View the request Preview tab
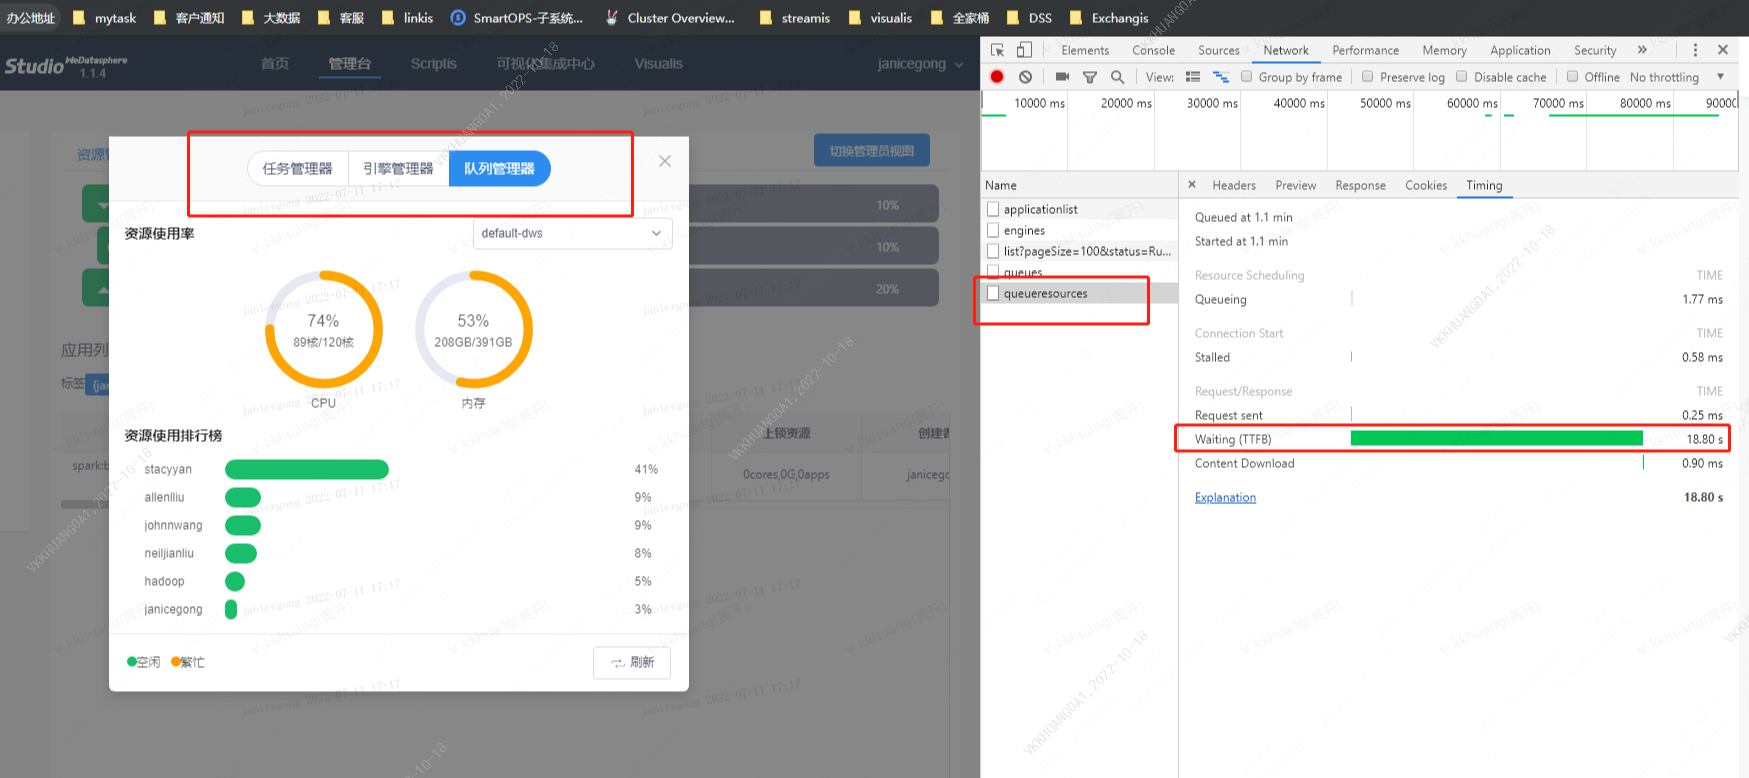Image resolution: width=1749 pixels, height=778 pixels. (x=1295, y=185)
